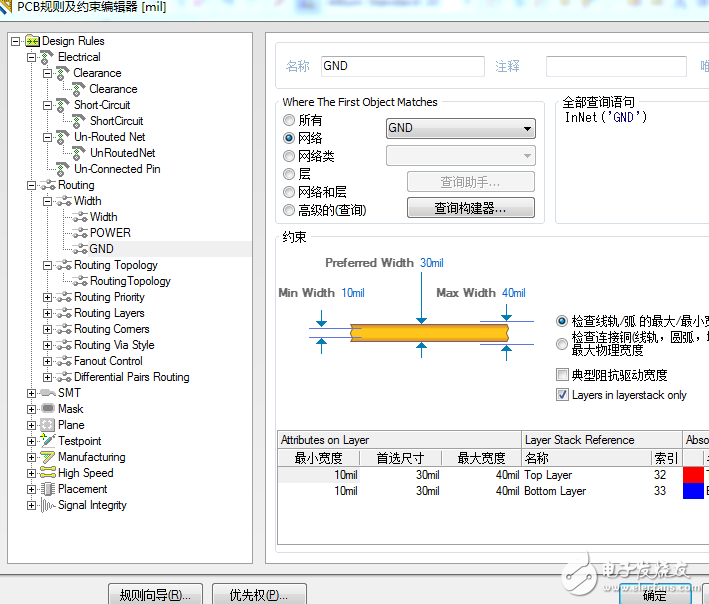The image size is (709, 604).
Task: Select the 所有 (All) radio button
Action: tap(288, 120)
